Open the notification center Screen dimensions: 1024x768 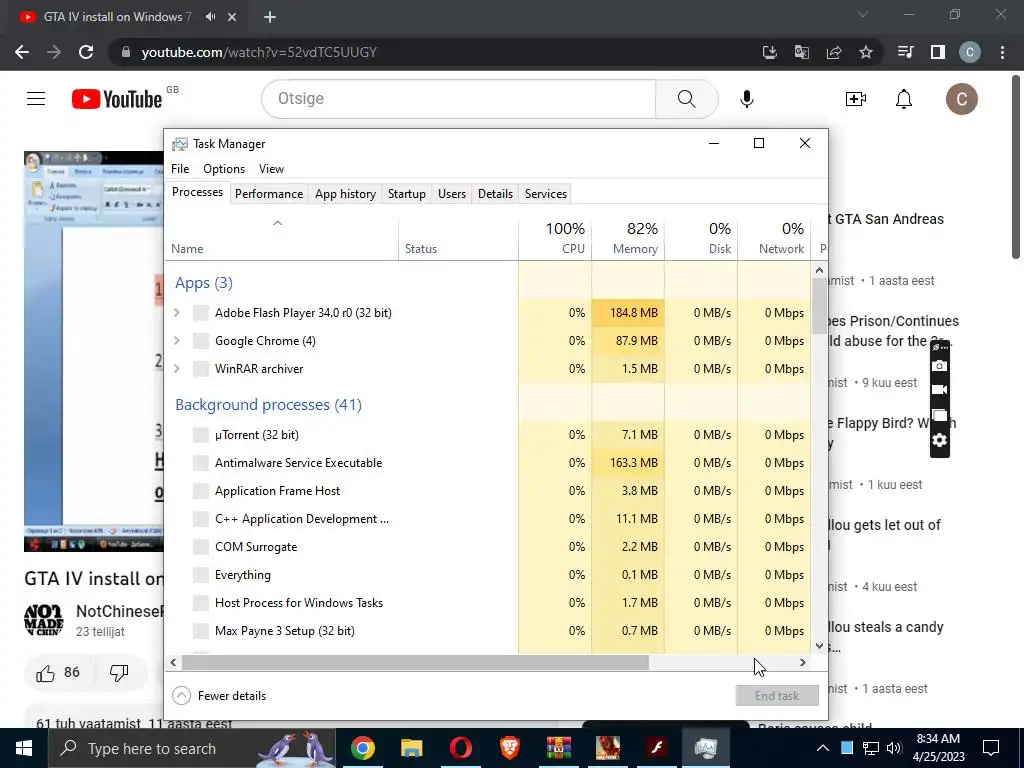(991, 748)
